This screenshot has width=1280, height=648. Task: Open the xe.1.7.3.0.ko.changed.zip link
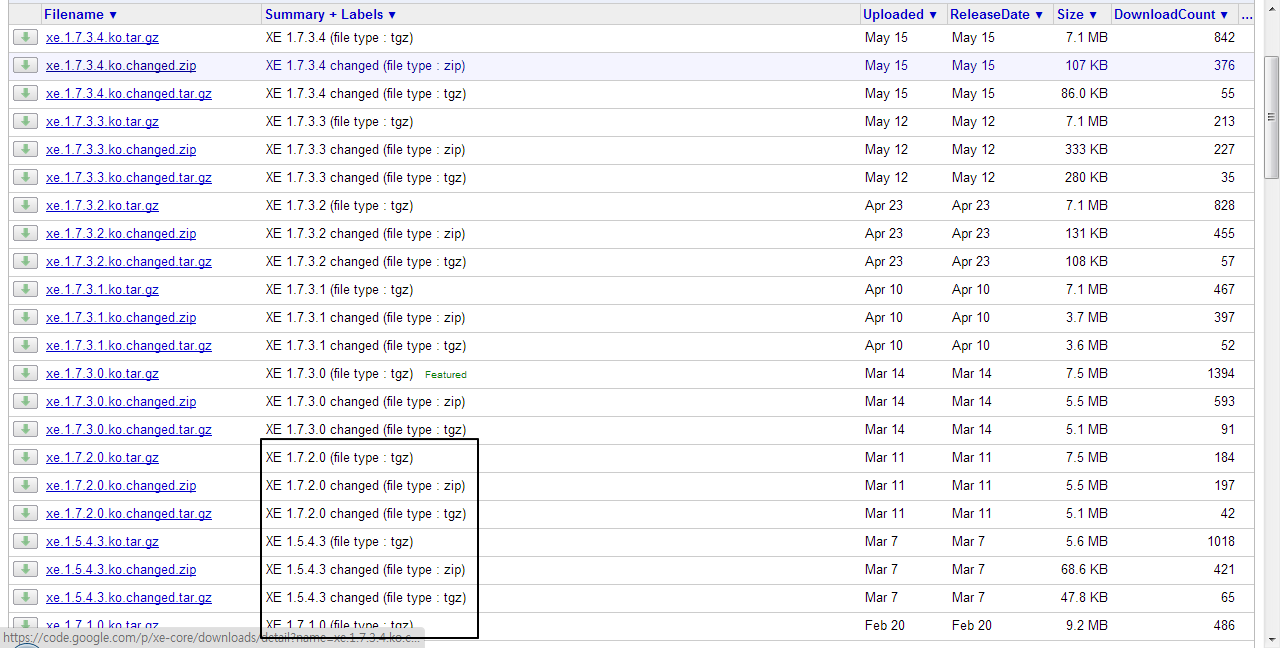[x=120, y=401]
